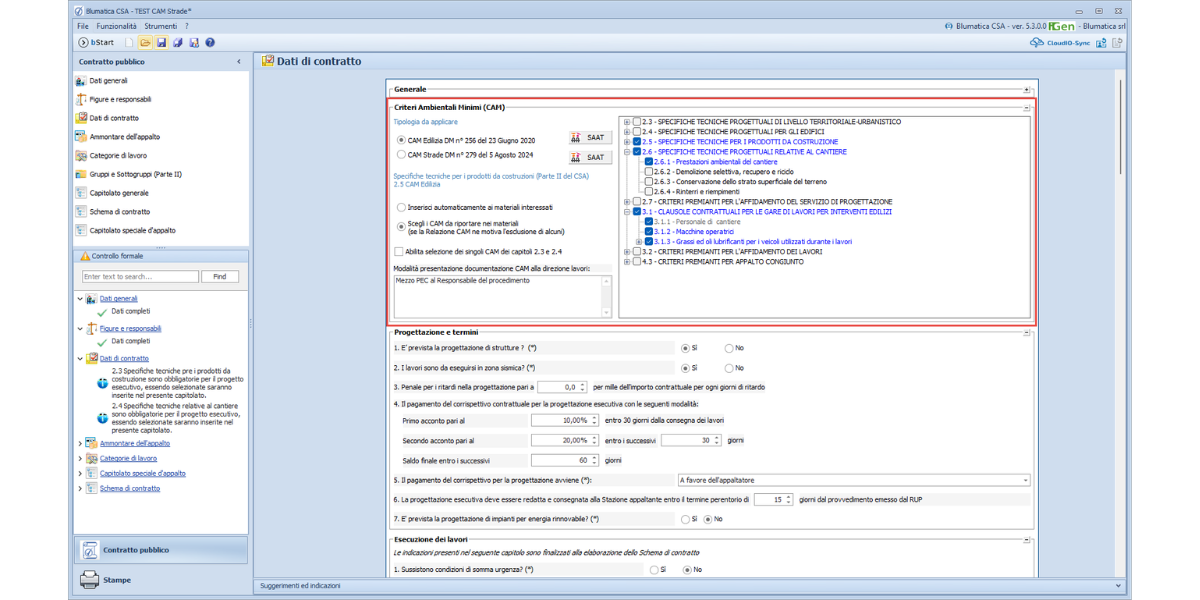1200x600 pixels.
Task: Click the bStart arrow icon
Action: 83,43
